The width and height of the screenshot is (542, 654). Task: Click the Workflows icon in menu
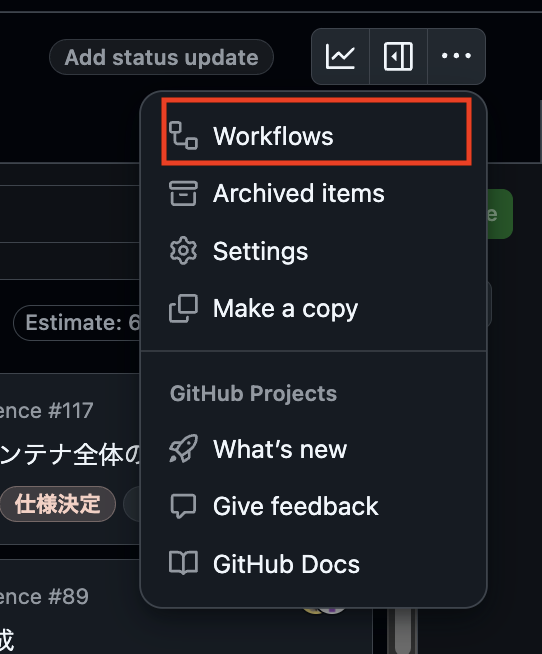coord(183,136)
